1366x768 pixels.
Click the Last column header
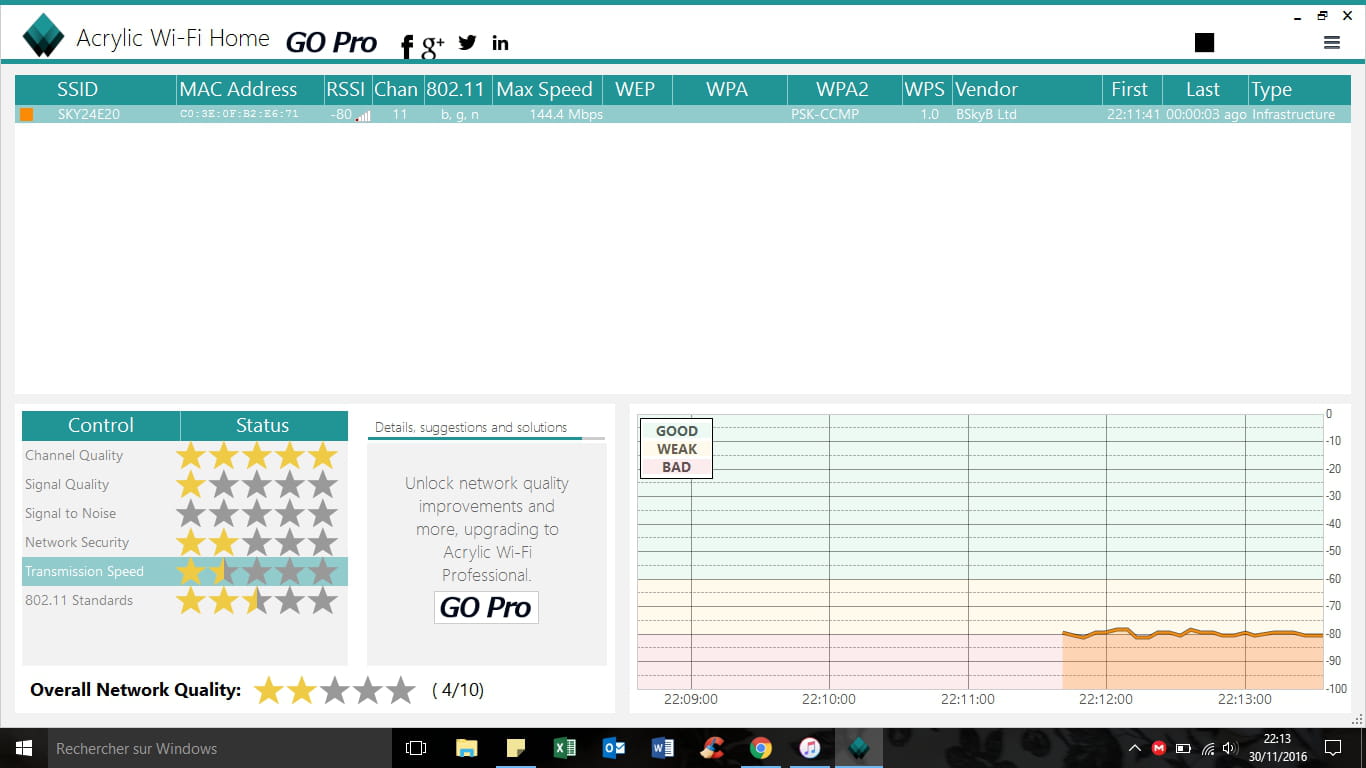coord(1204,89)
